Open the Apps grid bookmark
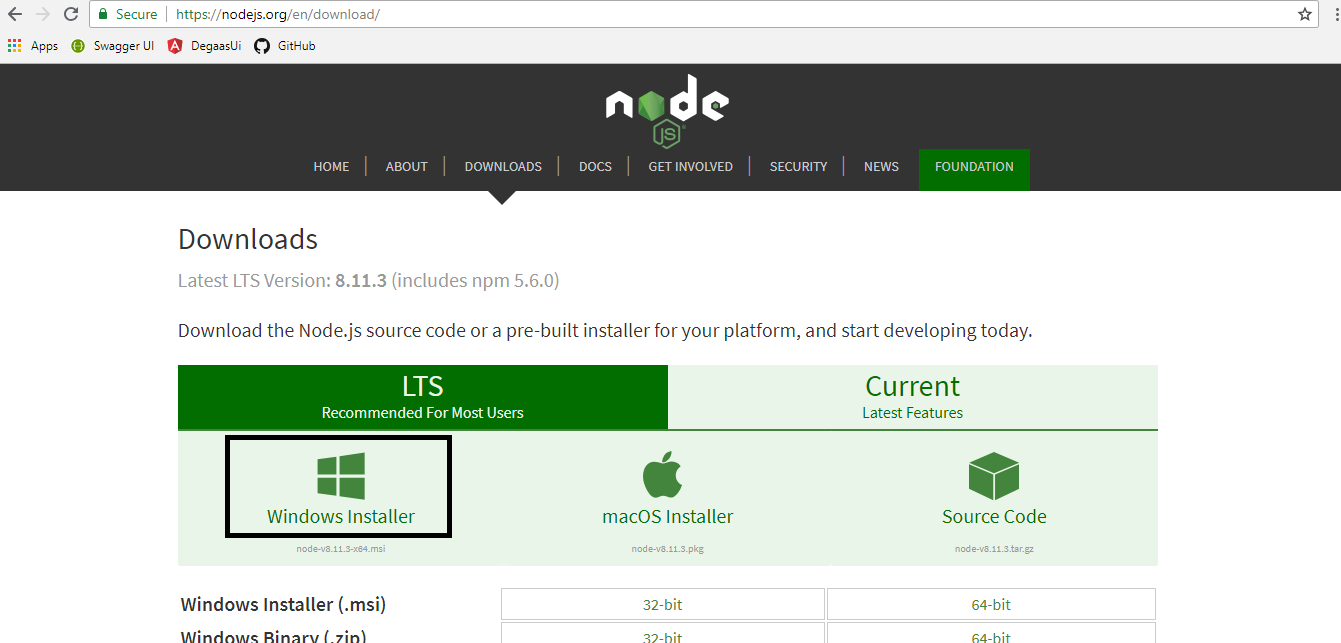Image resolution: width=1341 pixels, height=643 pixels. (33, 46)
